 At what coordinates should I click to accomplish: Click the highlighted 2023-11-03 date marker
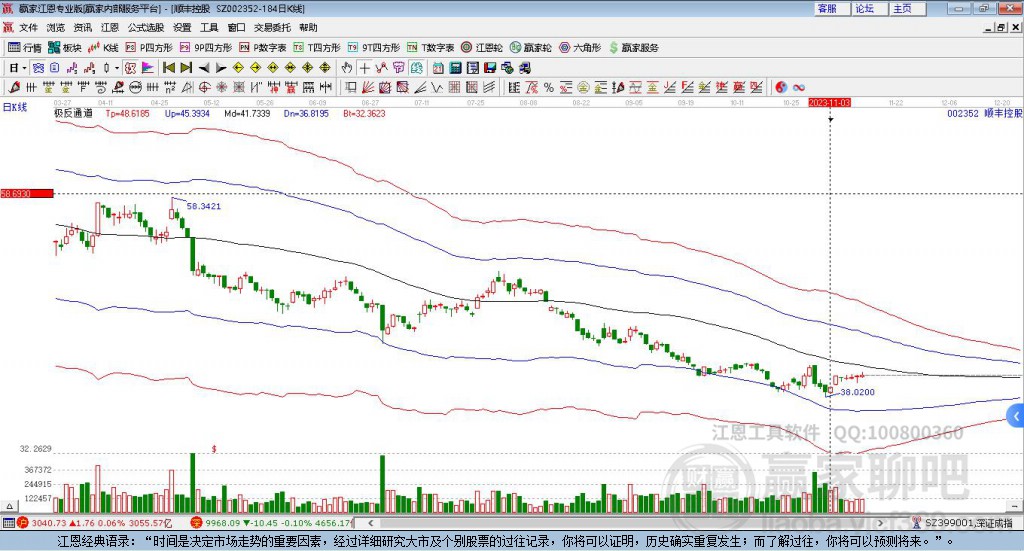pos(829,103)
